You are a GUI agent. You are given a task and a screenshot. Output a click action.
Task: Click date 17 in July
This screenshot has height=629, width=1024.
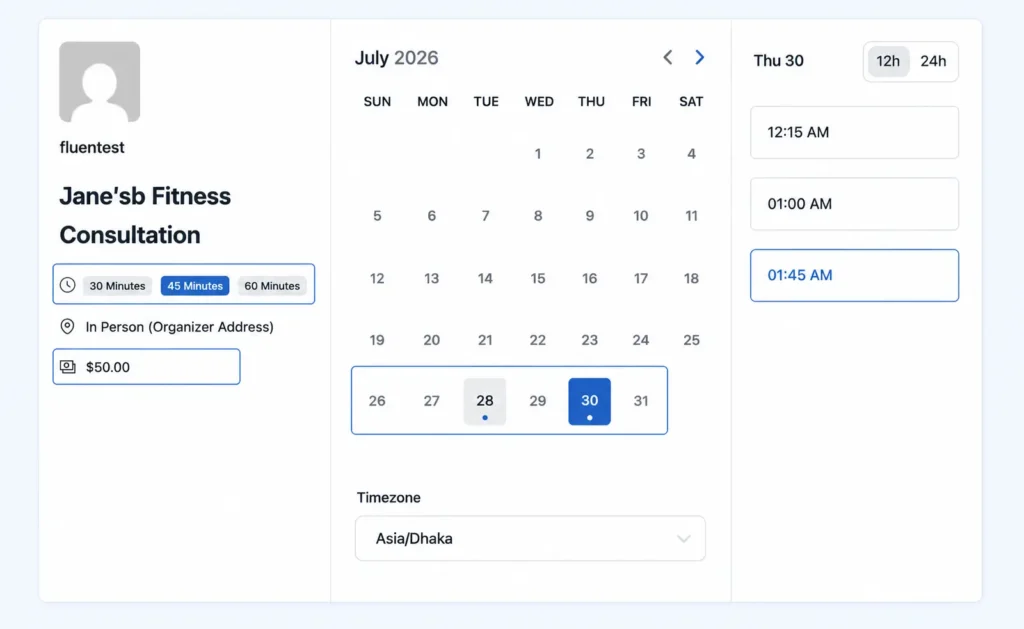coord(641,279)
